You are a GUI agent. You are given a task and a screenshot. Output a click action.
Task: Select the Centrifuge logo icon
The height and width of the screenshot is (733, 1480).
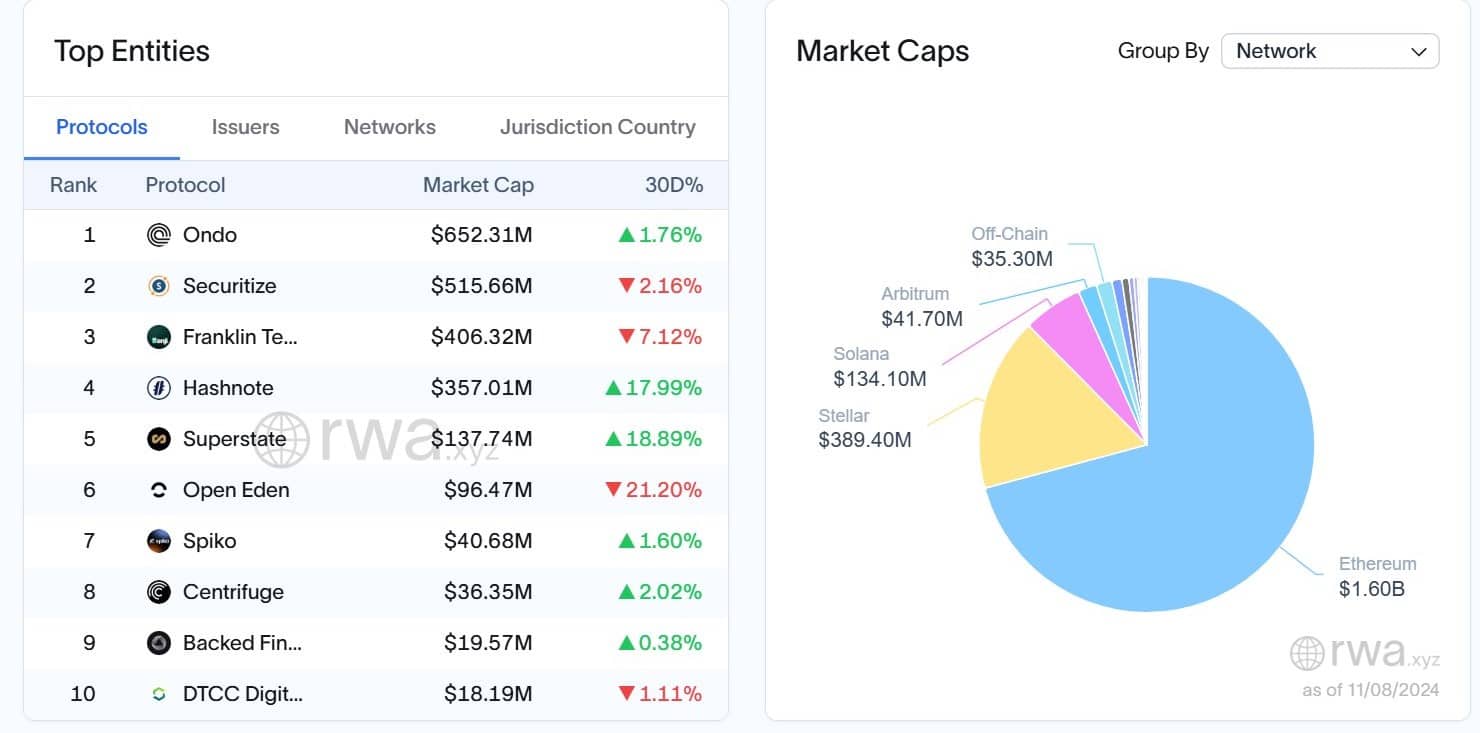157,592
